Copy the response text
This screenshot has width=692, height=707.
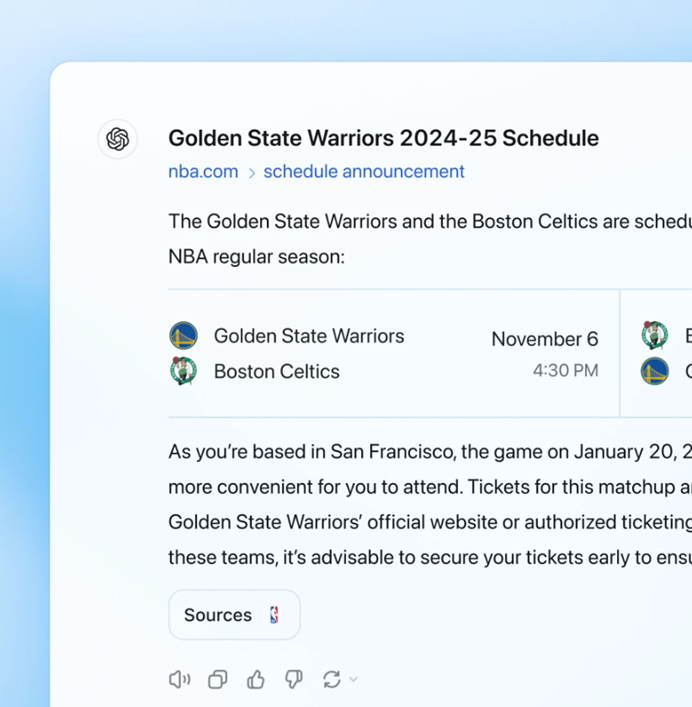[217, 680]
